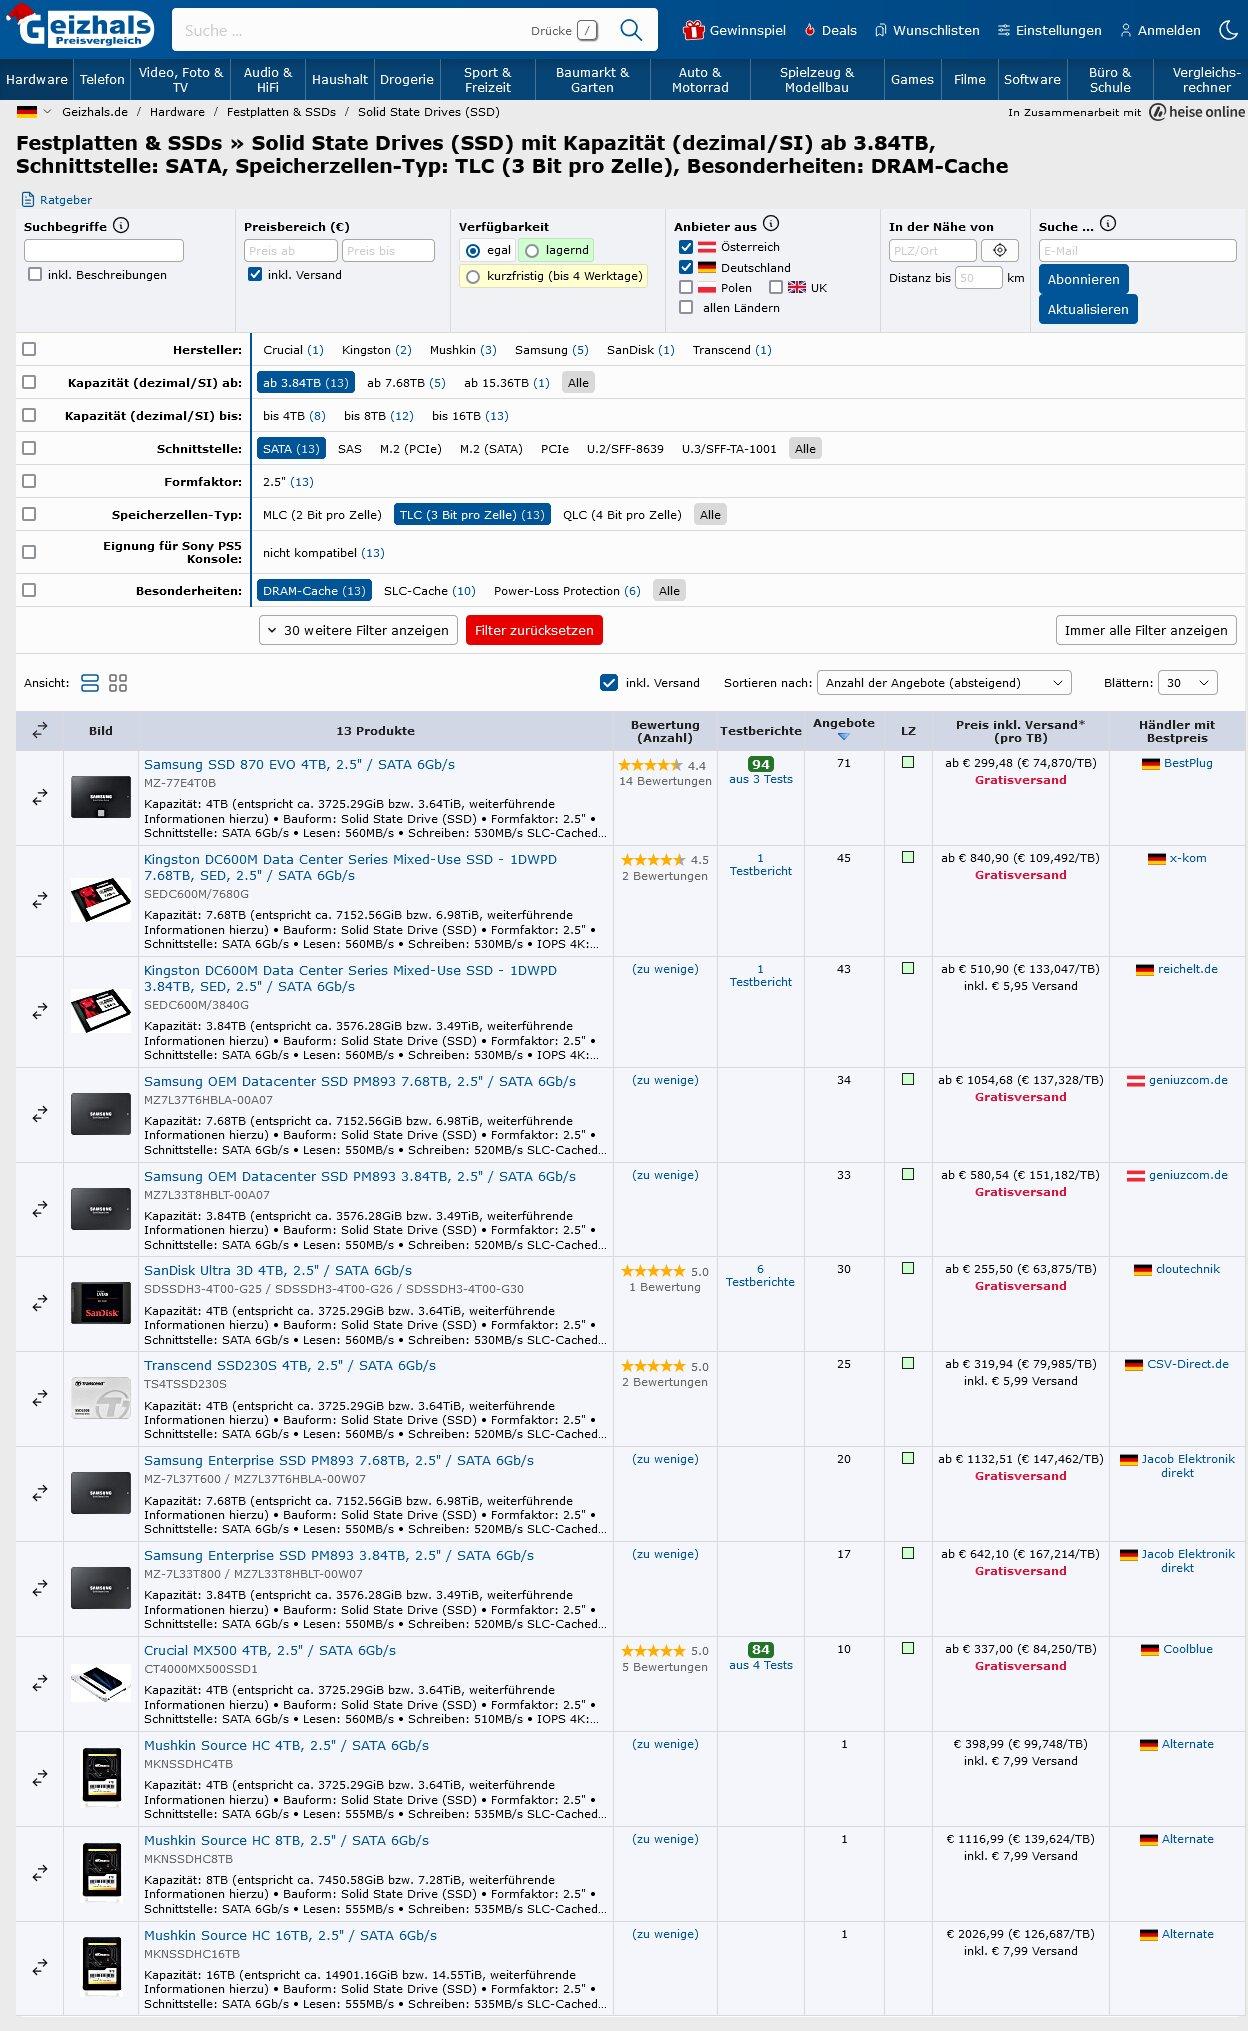1248x2031 pixels.
Task: Click the heise online logo
Action: [1197, 112]
